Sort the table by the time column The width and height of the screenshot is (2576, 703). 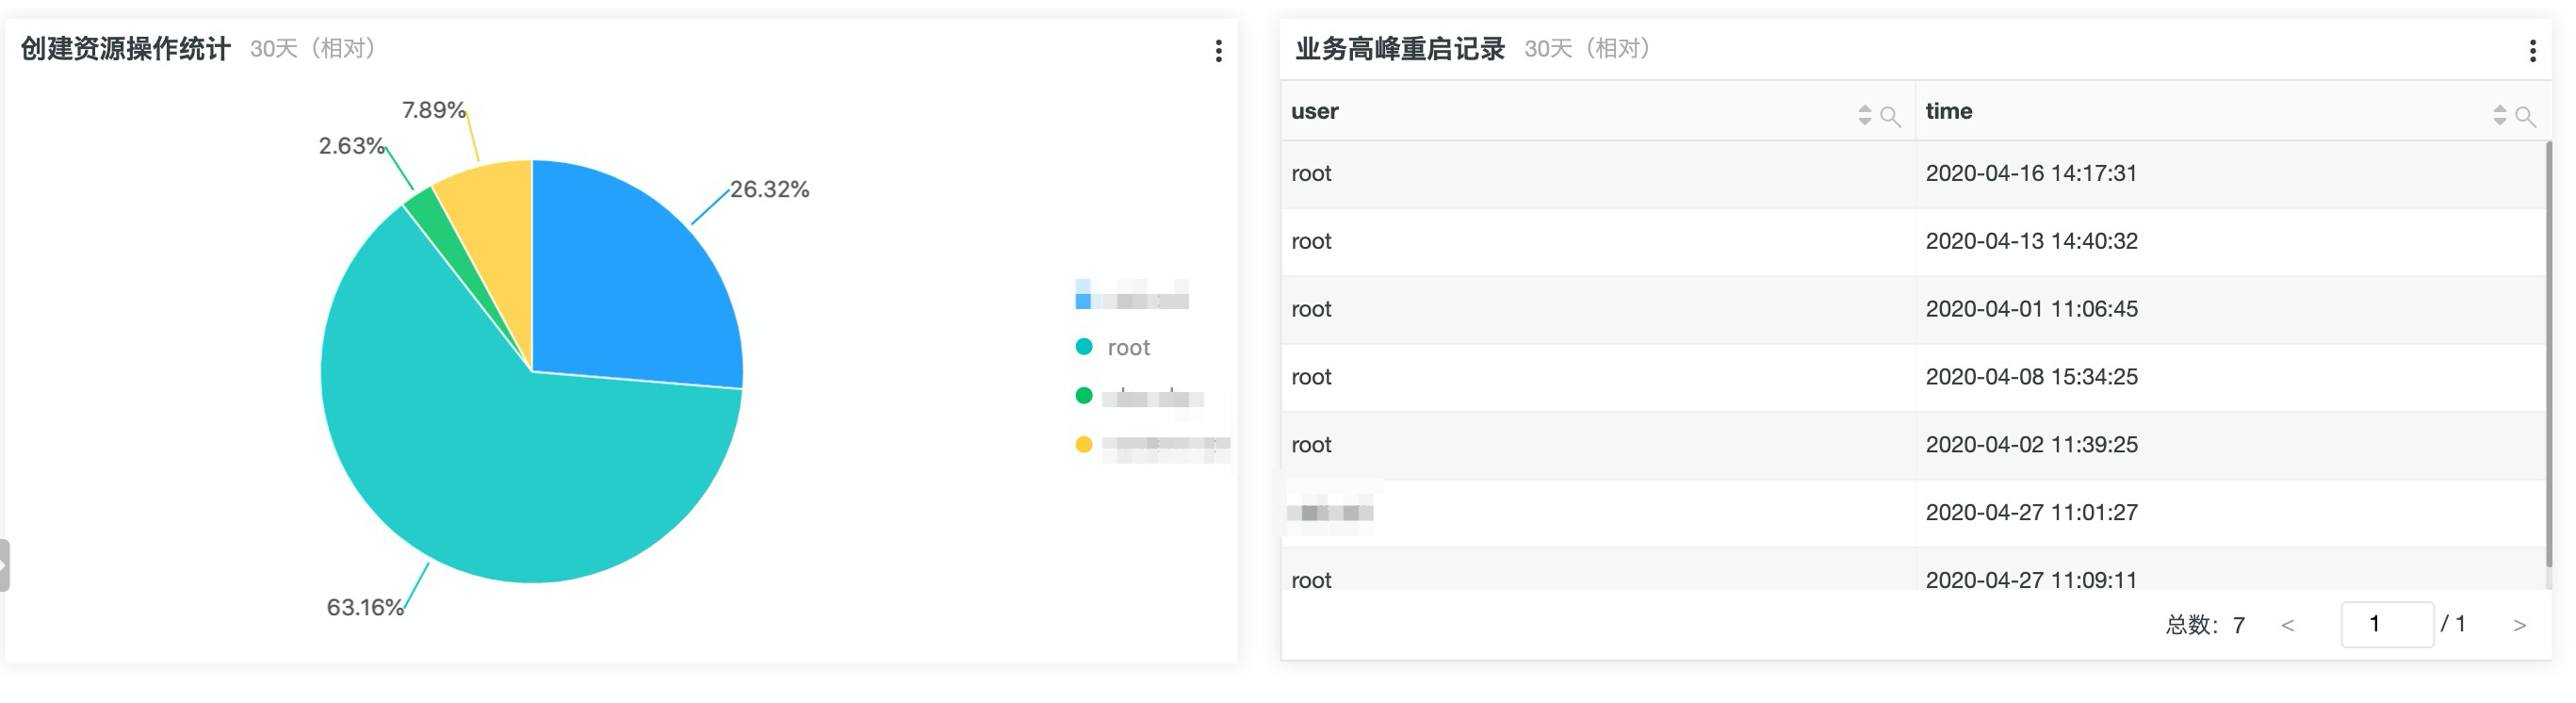(2499, 115)
